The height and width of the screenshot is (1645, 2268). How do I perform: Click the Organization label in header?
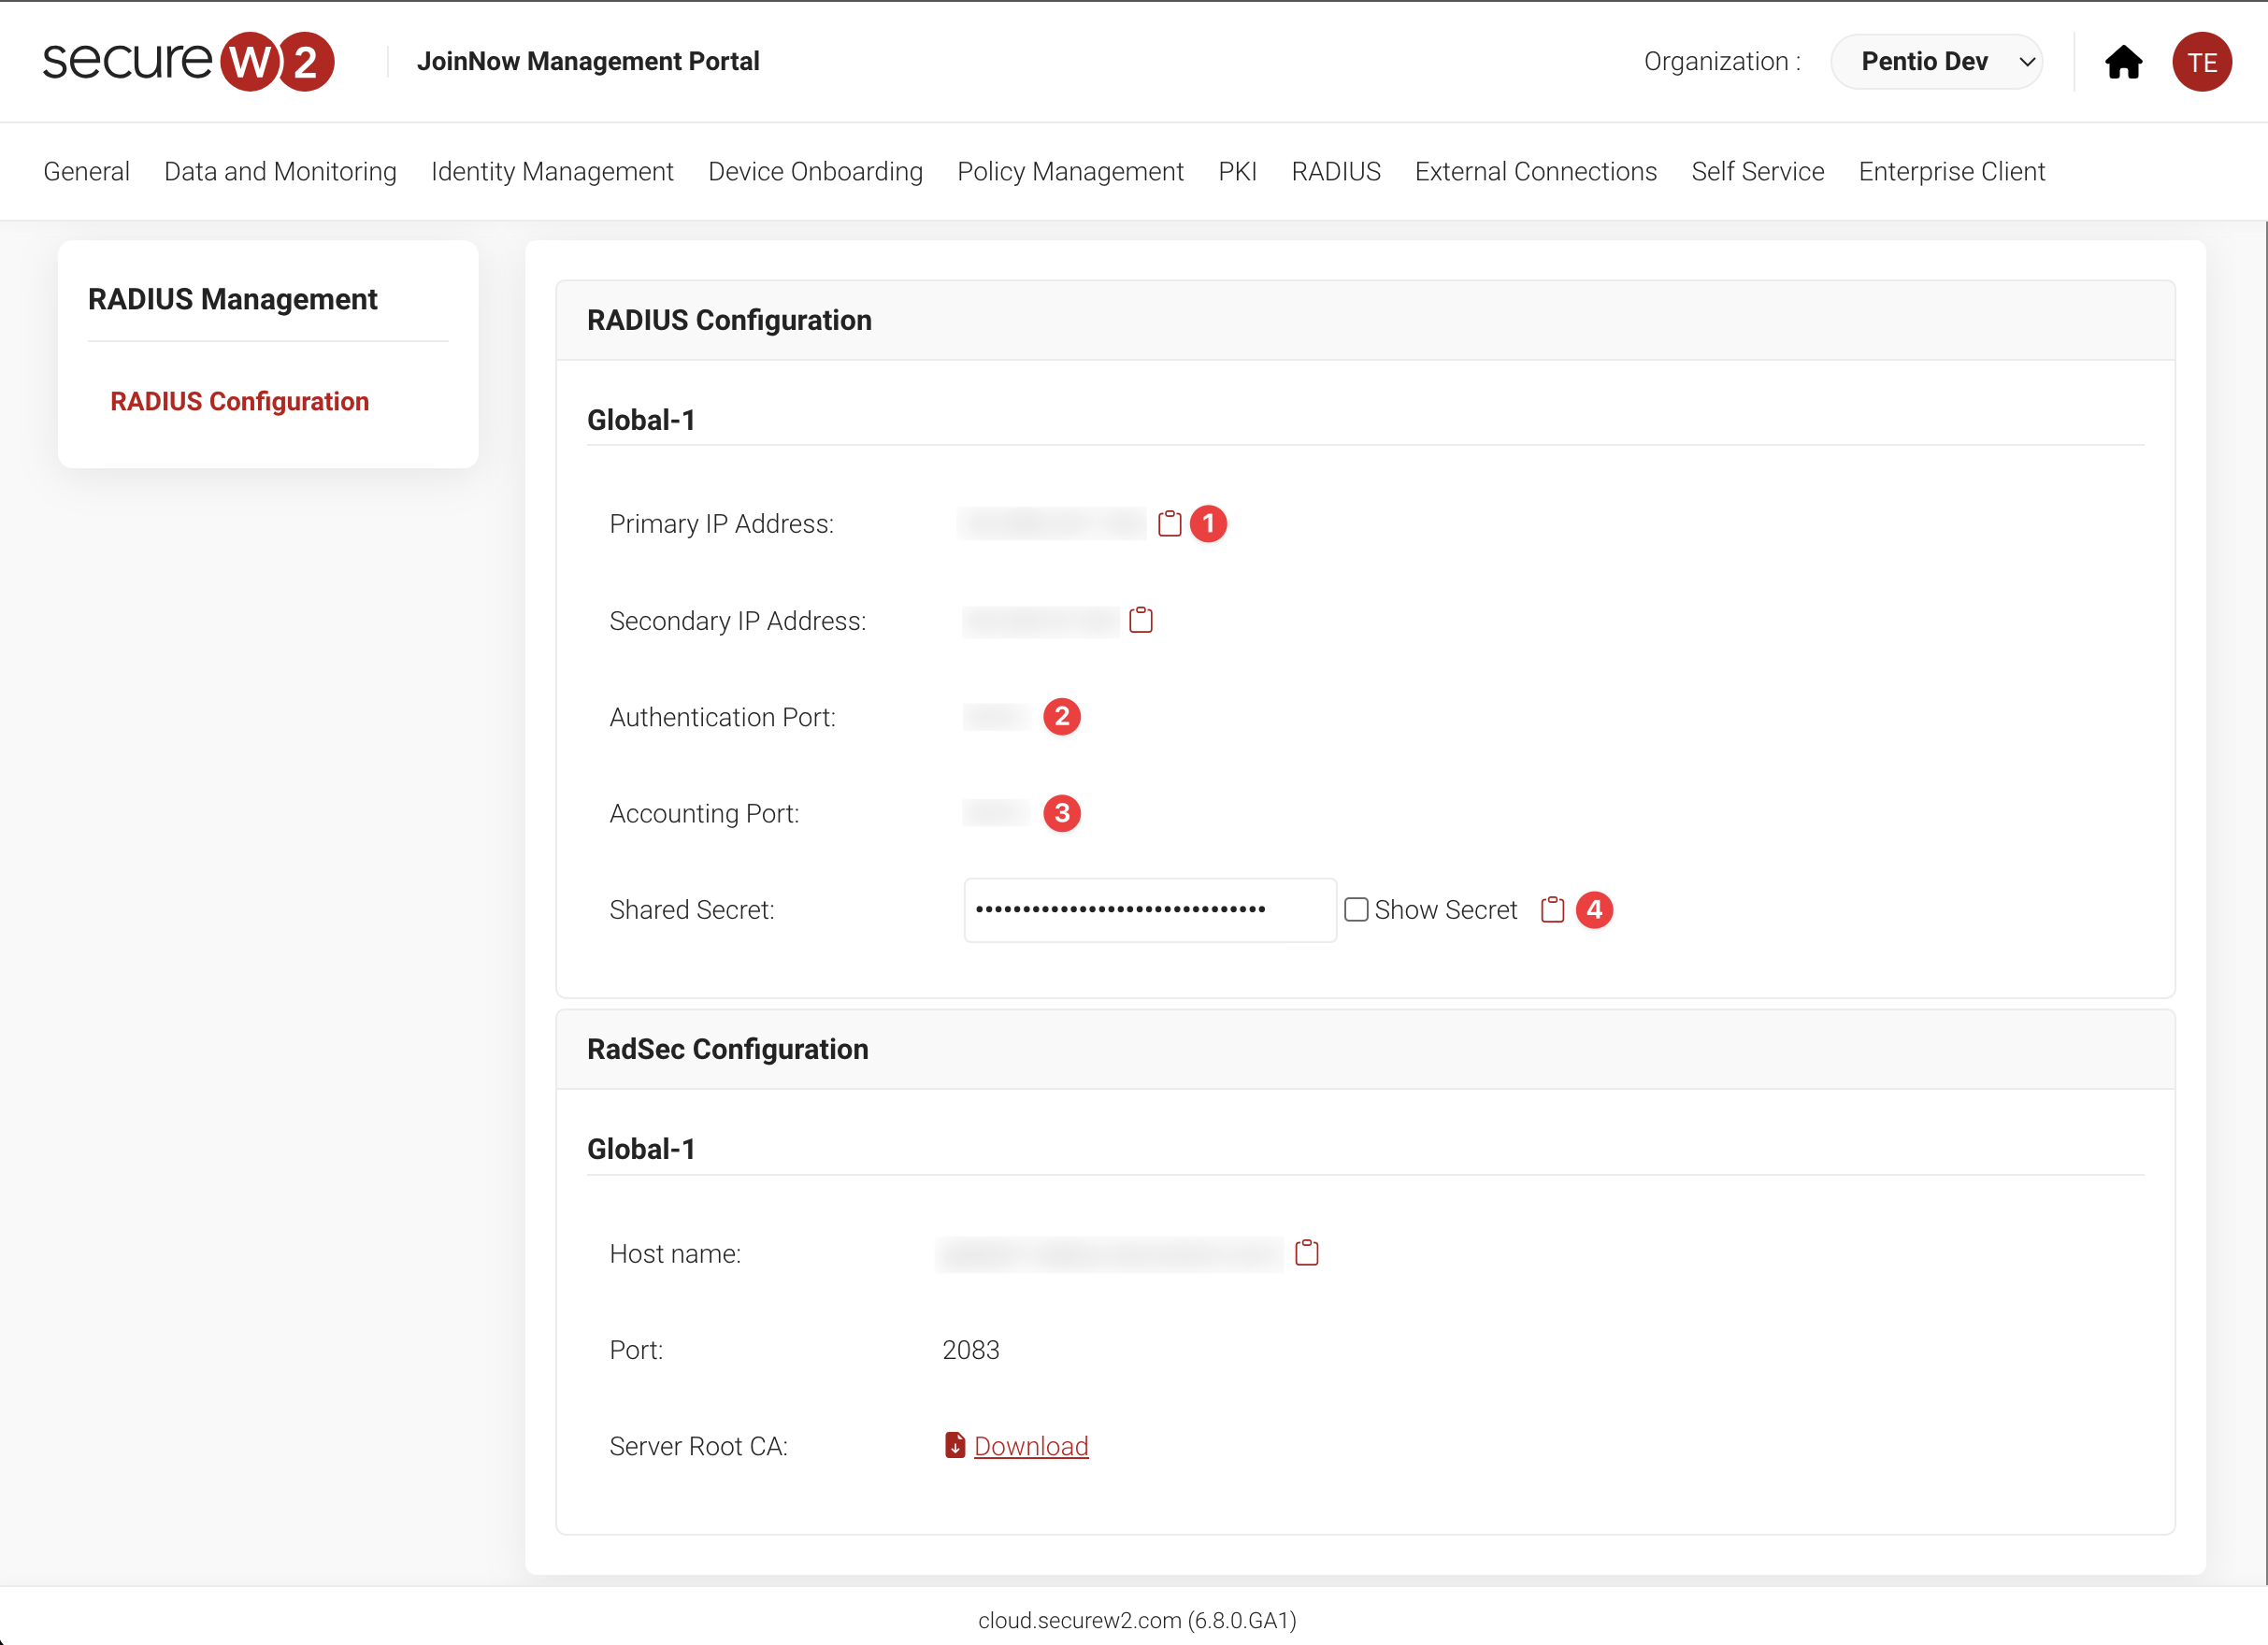point(1722,61)
